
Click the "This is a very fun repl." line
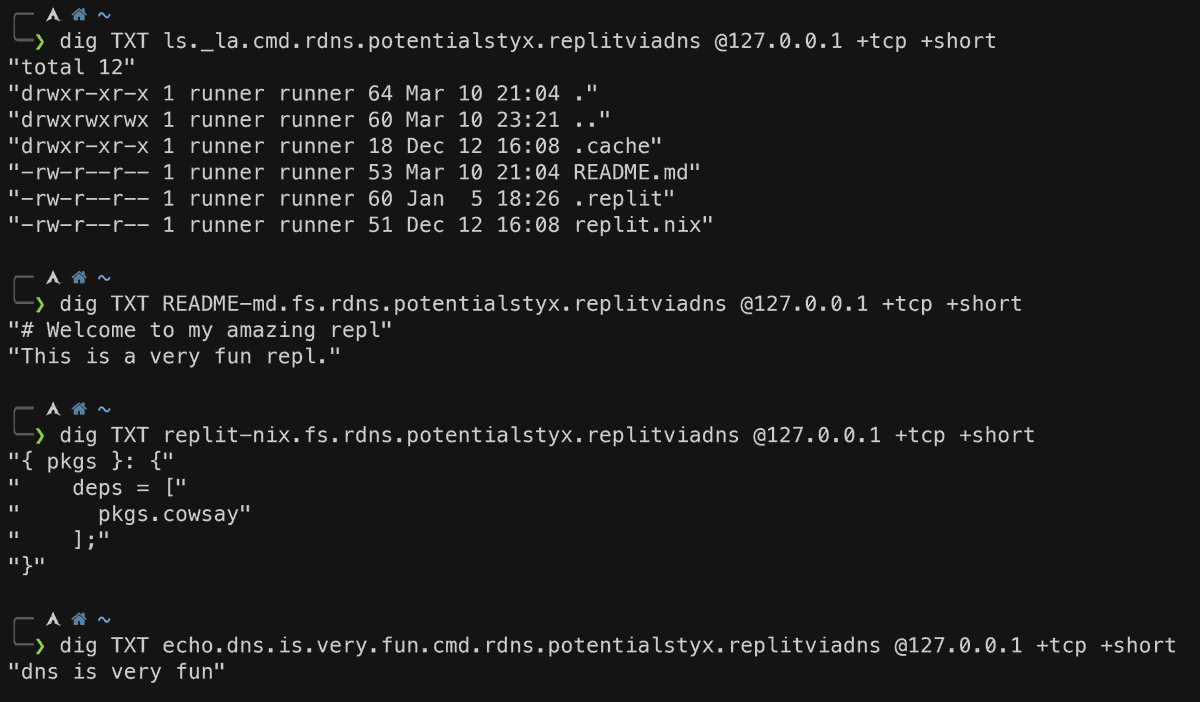[174, 356]
